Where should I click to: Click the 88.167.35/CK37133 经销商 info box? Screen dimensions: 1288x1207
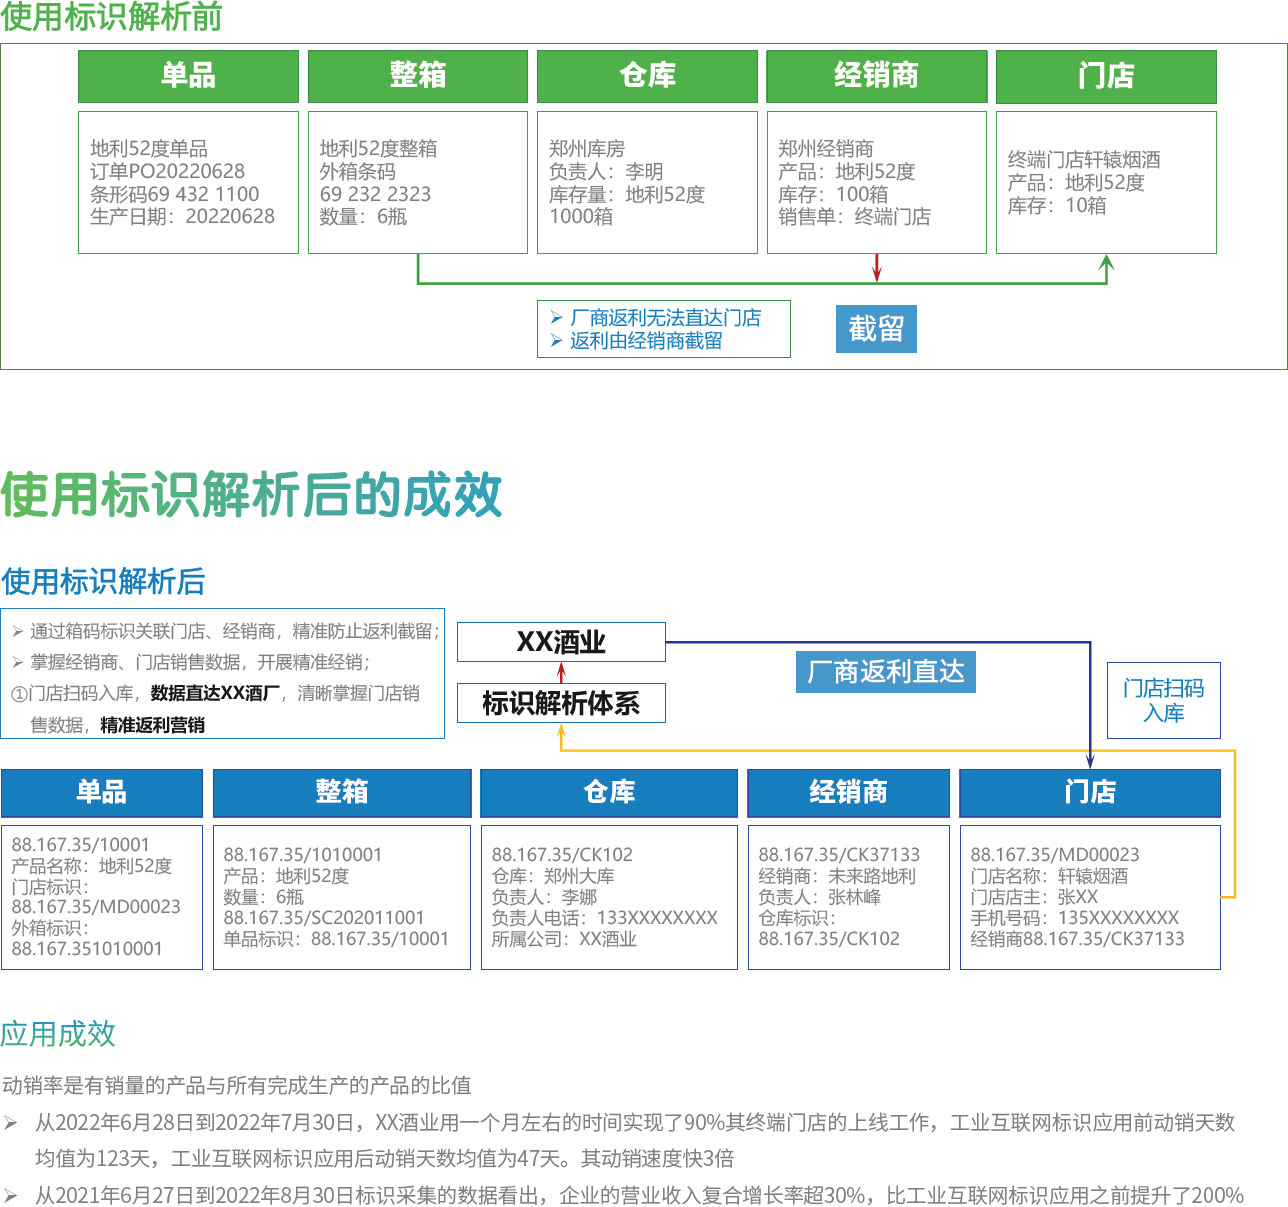848,896
